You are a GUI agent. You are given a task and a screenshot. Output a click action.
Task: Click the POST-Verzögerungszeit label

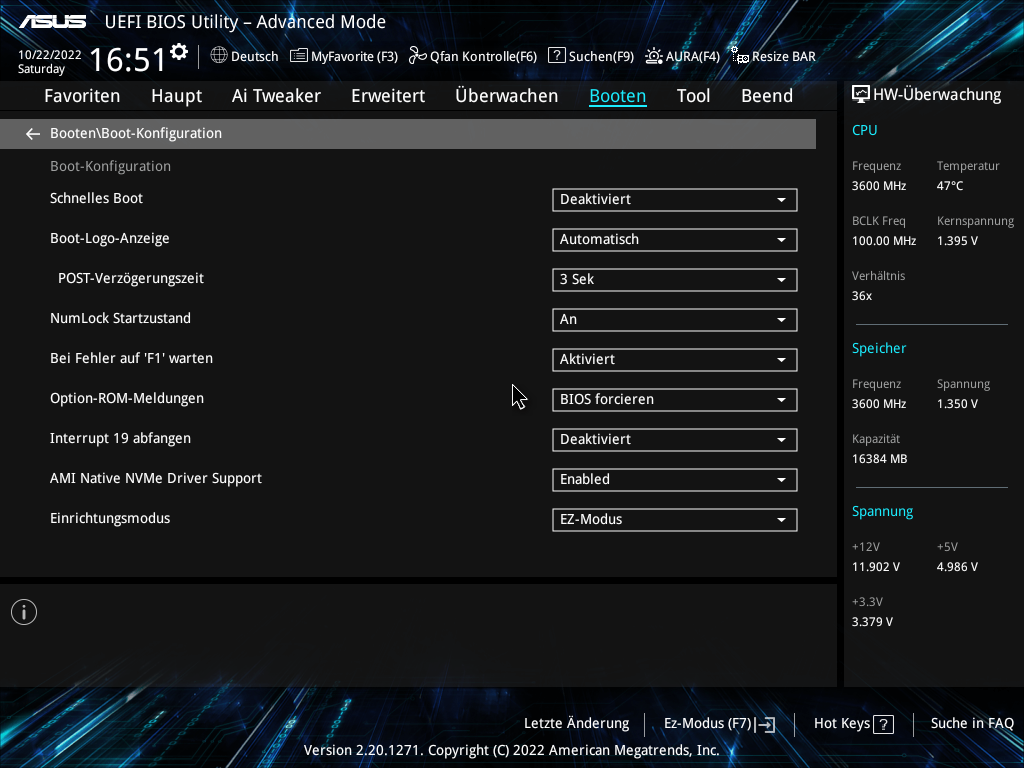131,279
